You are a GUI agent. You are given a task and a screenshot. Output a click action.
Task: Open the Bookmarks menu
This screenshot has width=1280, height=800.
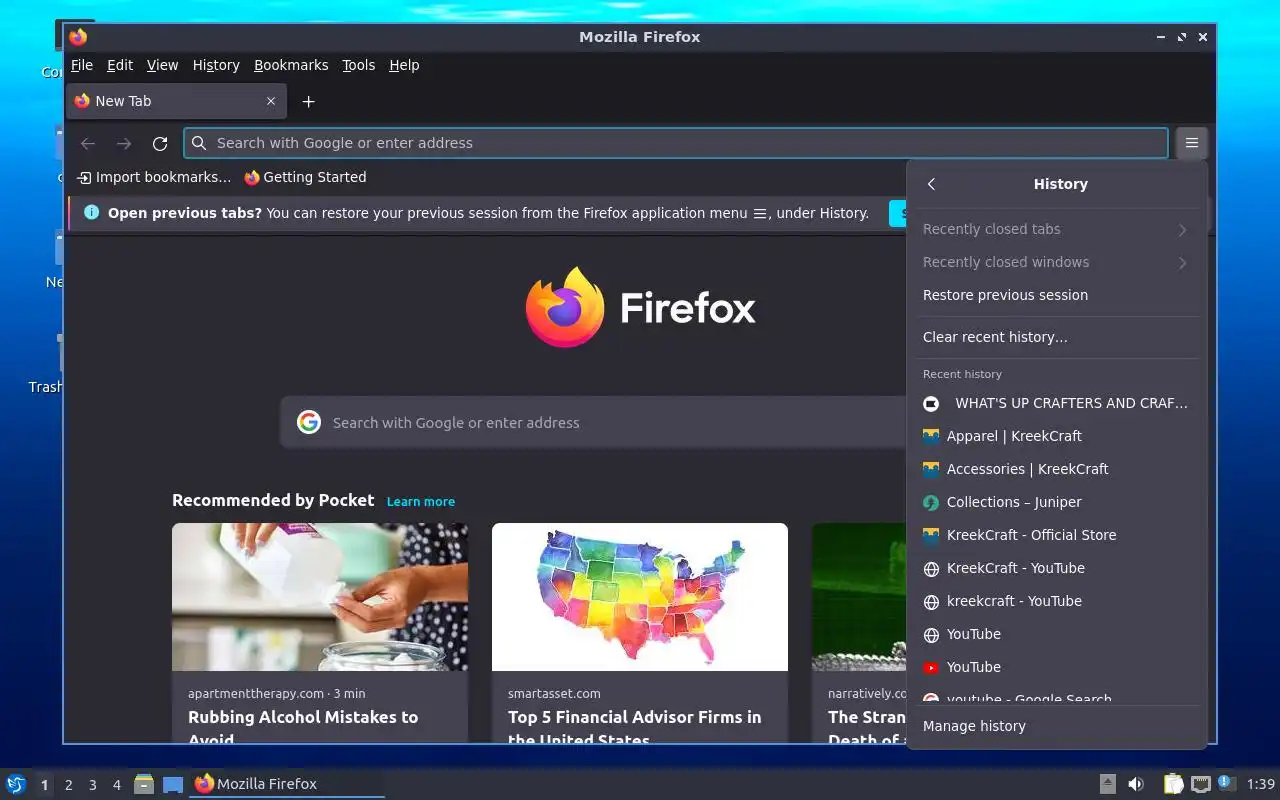[x=291, y=65]
